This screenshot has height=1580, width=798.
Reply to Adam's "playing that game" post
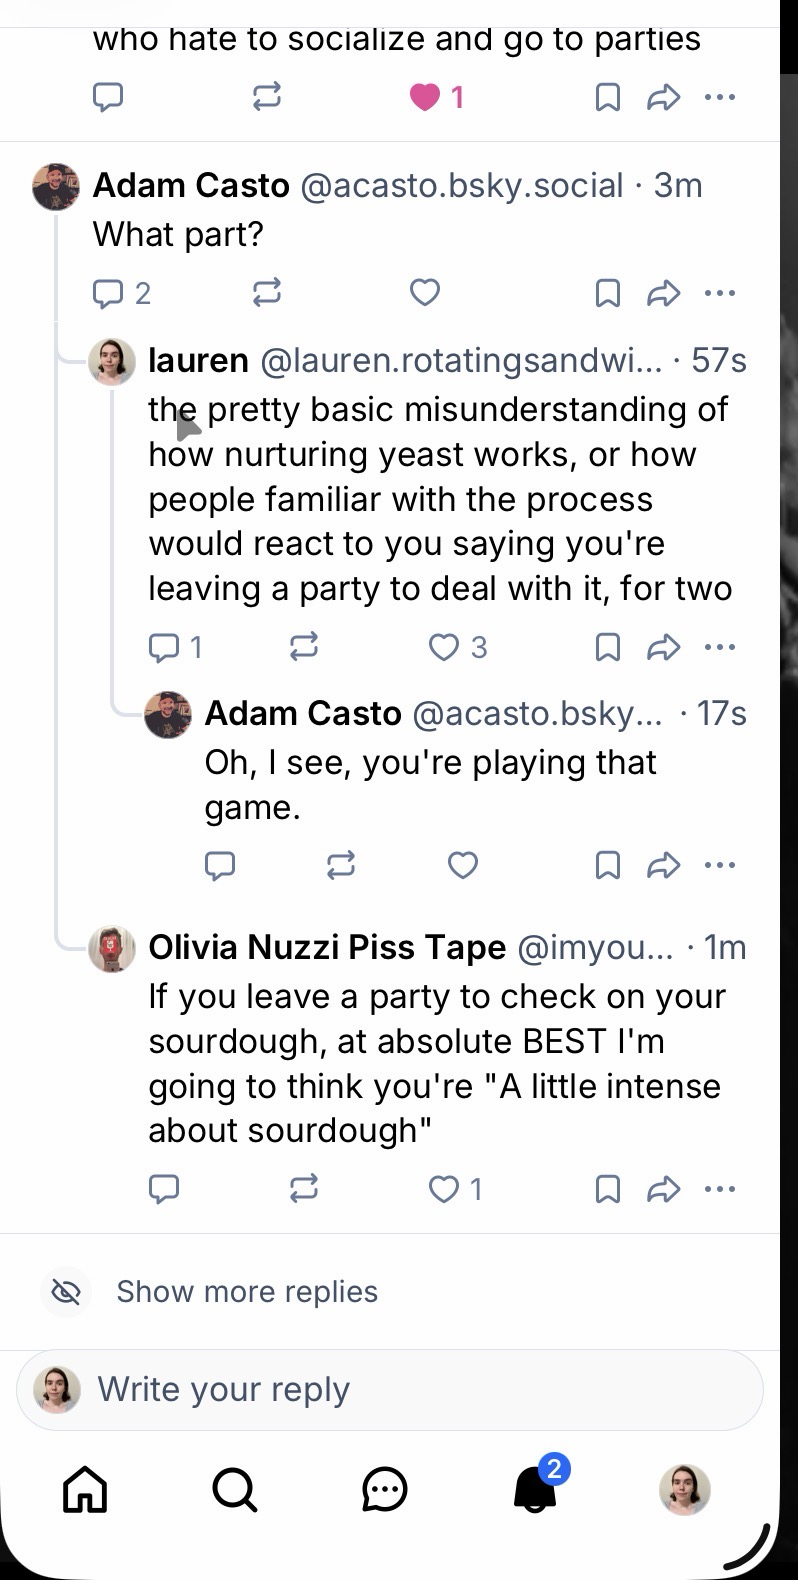click(220, 865)
